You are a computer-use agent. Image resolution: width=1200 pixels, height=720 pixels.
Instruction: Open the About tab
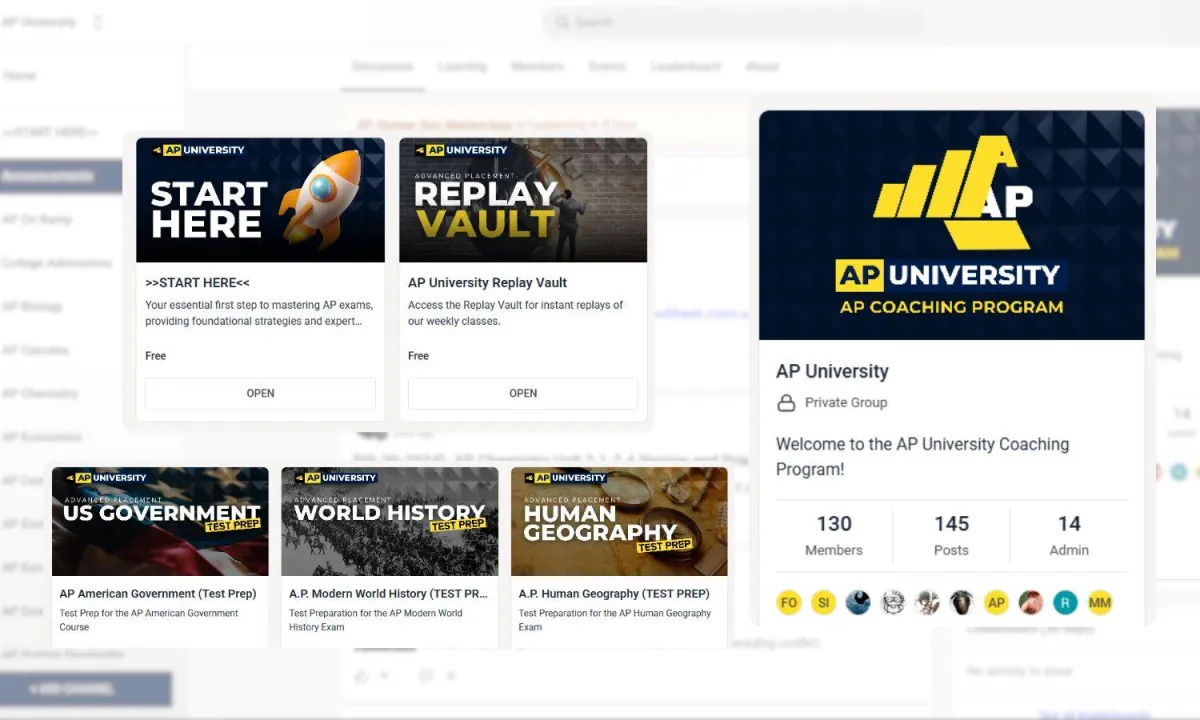761,67
